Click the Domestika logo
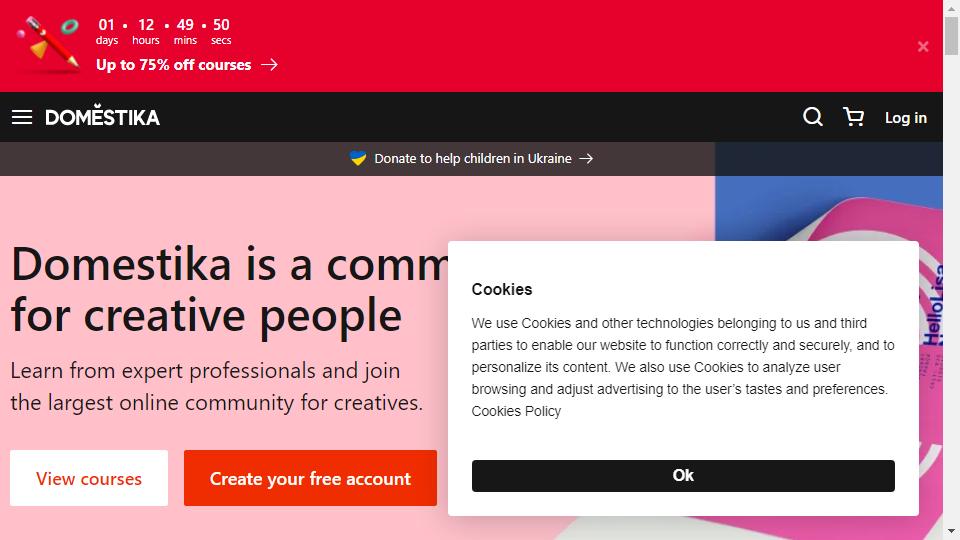960x540 pixels. click(x=102, y=116)
